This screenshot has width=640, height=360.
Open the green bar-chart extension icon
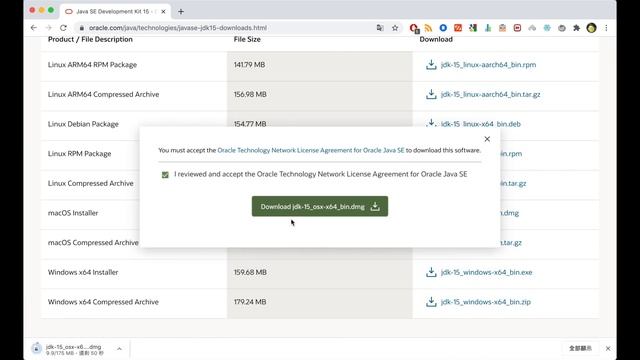(488, 28)
